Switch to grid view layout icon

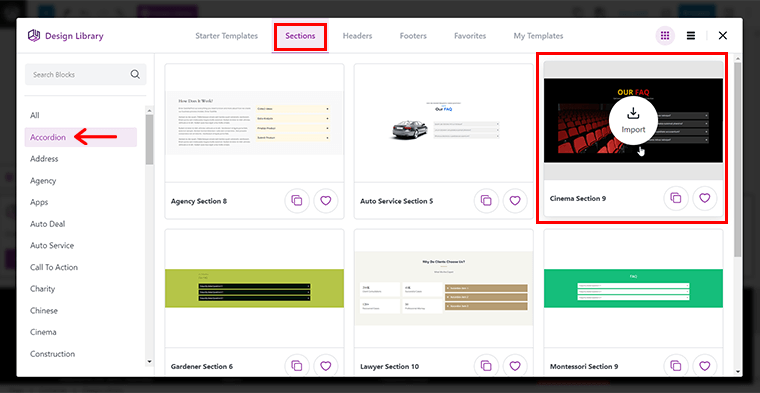tap(665, 35)
